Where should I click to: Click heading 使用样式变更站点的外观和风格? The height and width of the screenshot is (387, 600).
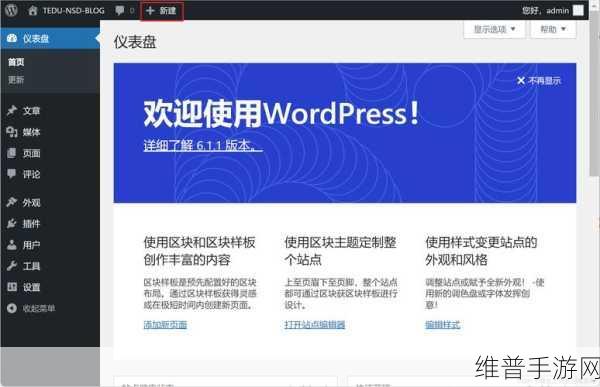[481, 251]
